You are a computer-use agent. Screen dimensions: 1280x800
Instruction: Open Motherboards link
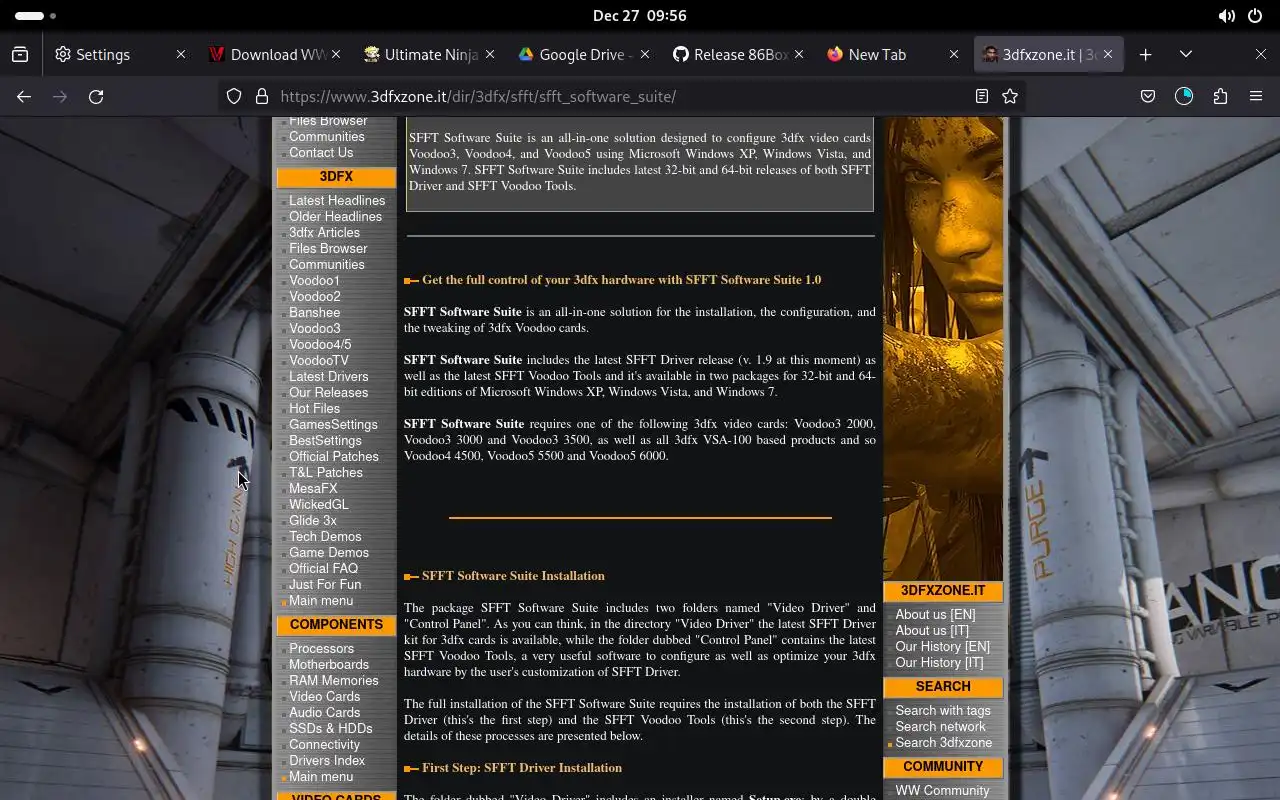point(329,665)
